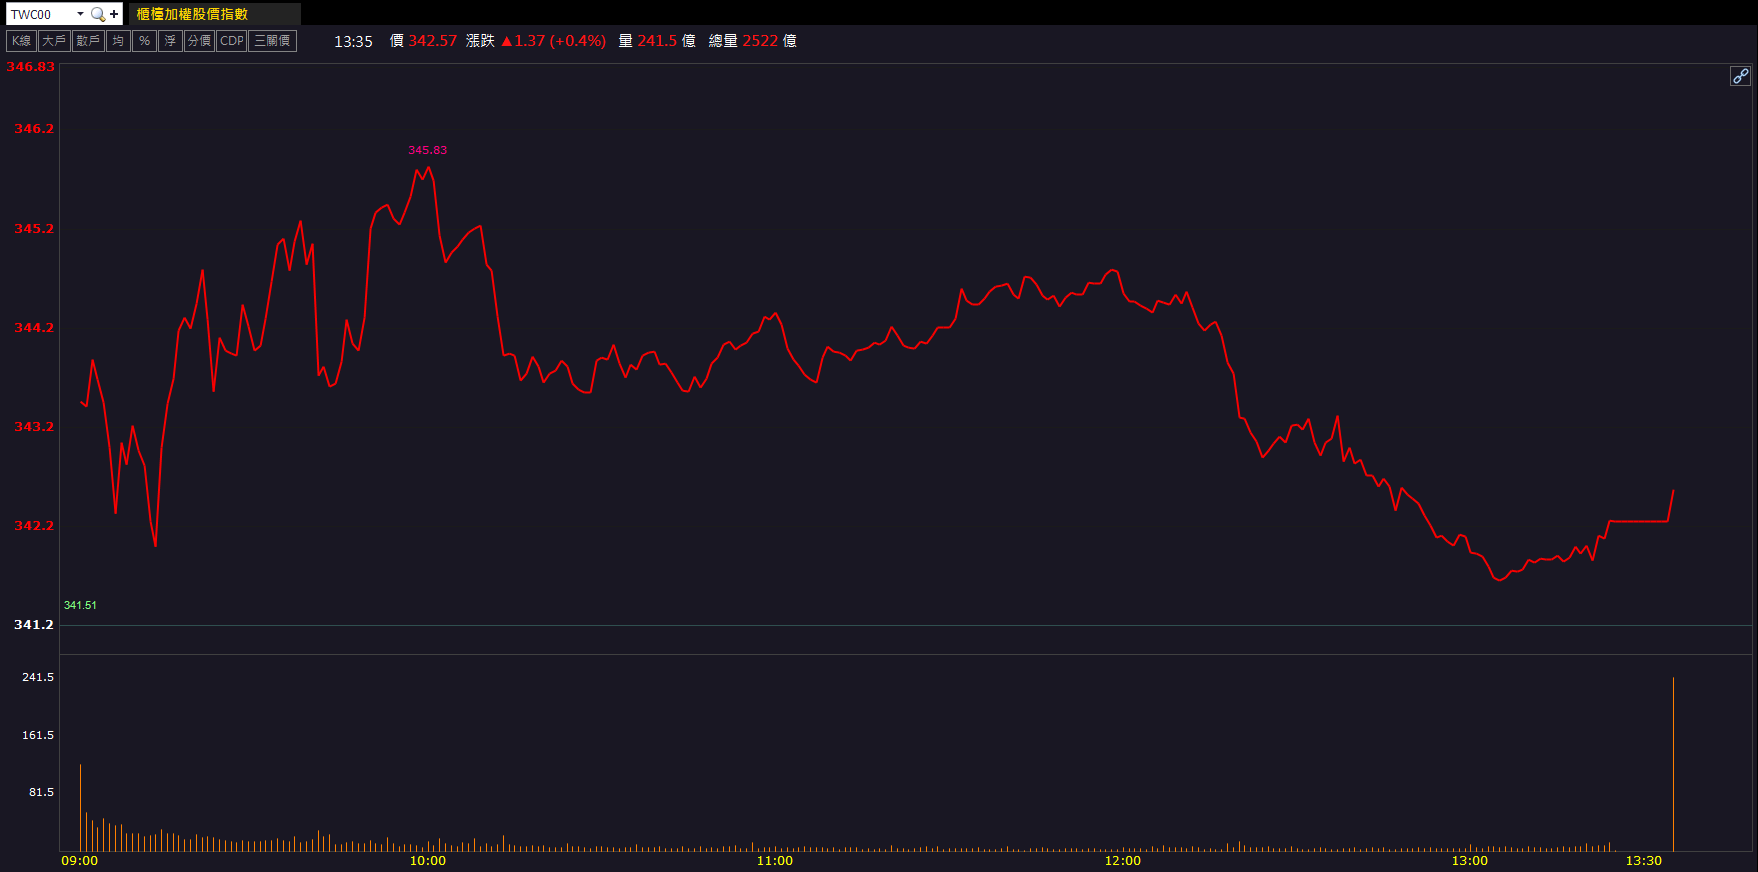
Task: Click the 343.2 price axis label
Action: pos(34,427)
